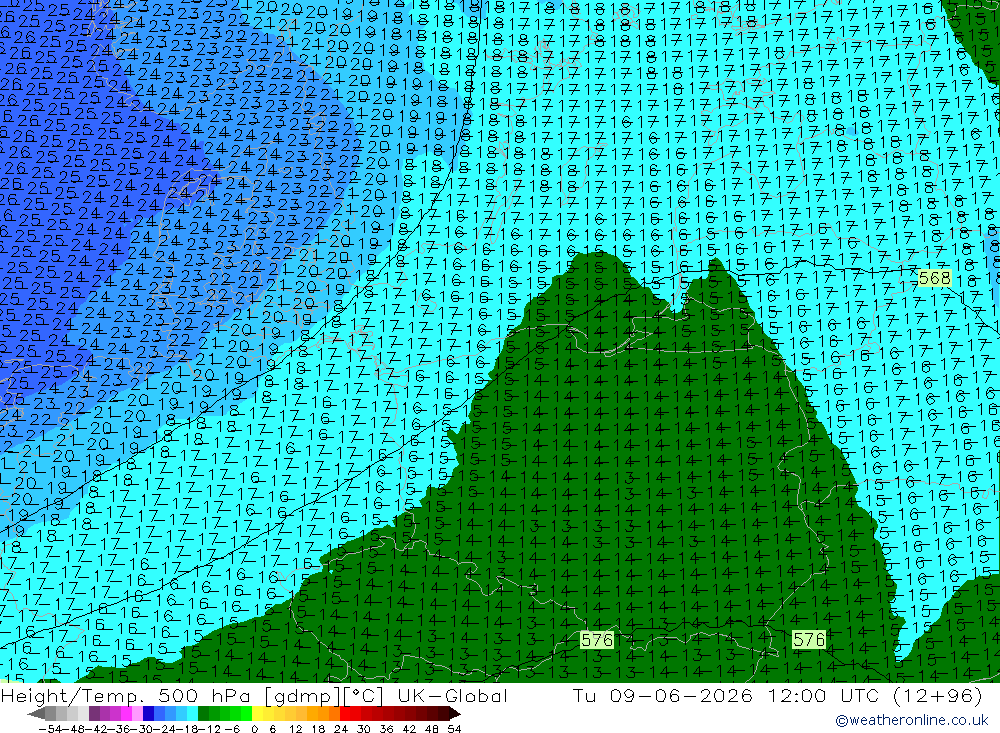
Task: Click the '12:00 UTC' time text
Action: point(824,695)
